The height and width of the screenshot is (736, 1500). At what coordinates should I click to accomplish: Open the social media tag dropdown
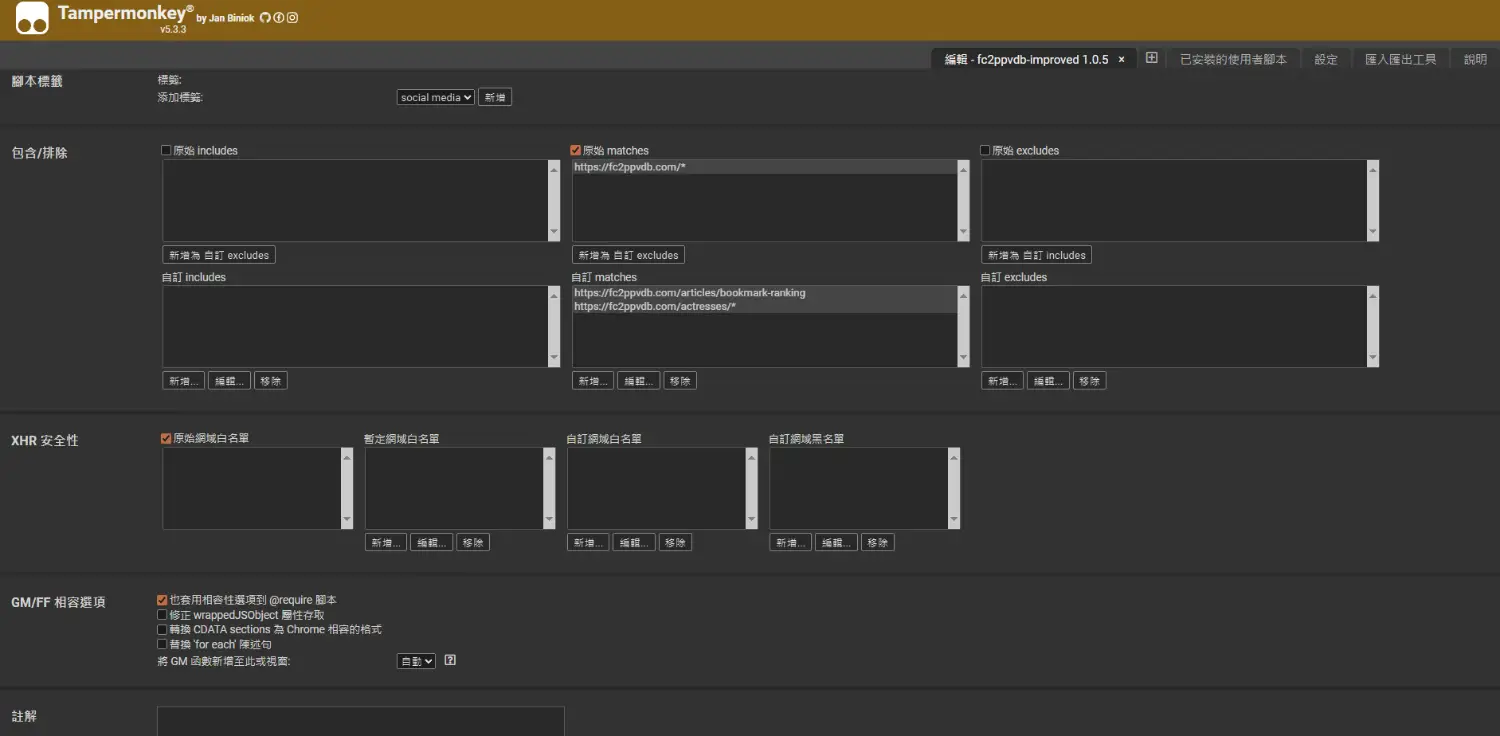coord(436,98)
